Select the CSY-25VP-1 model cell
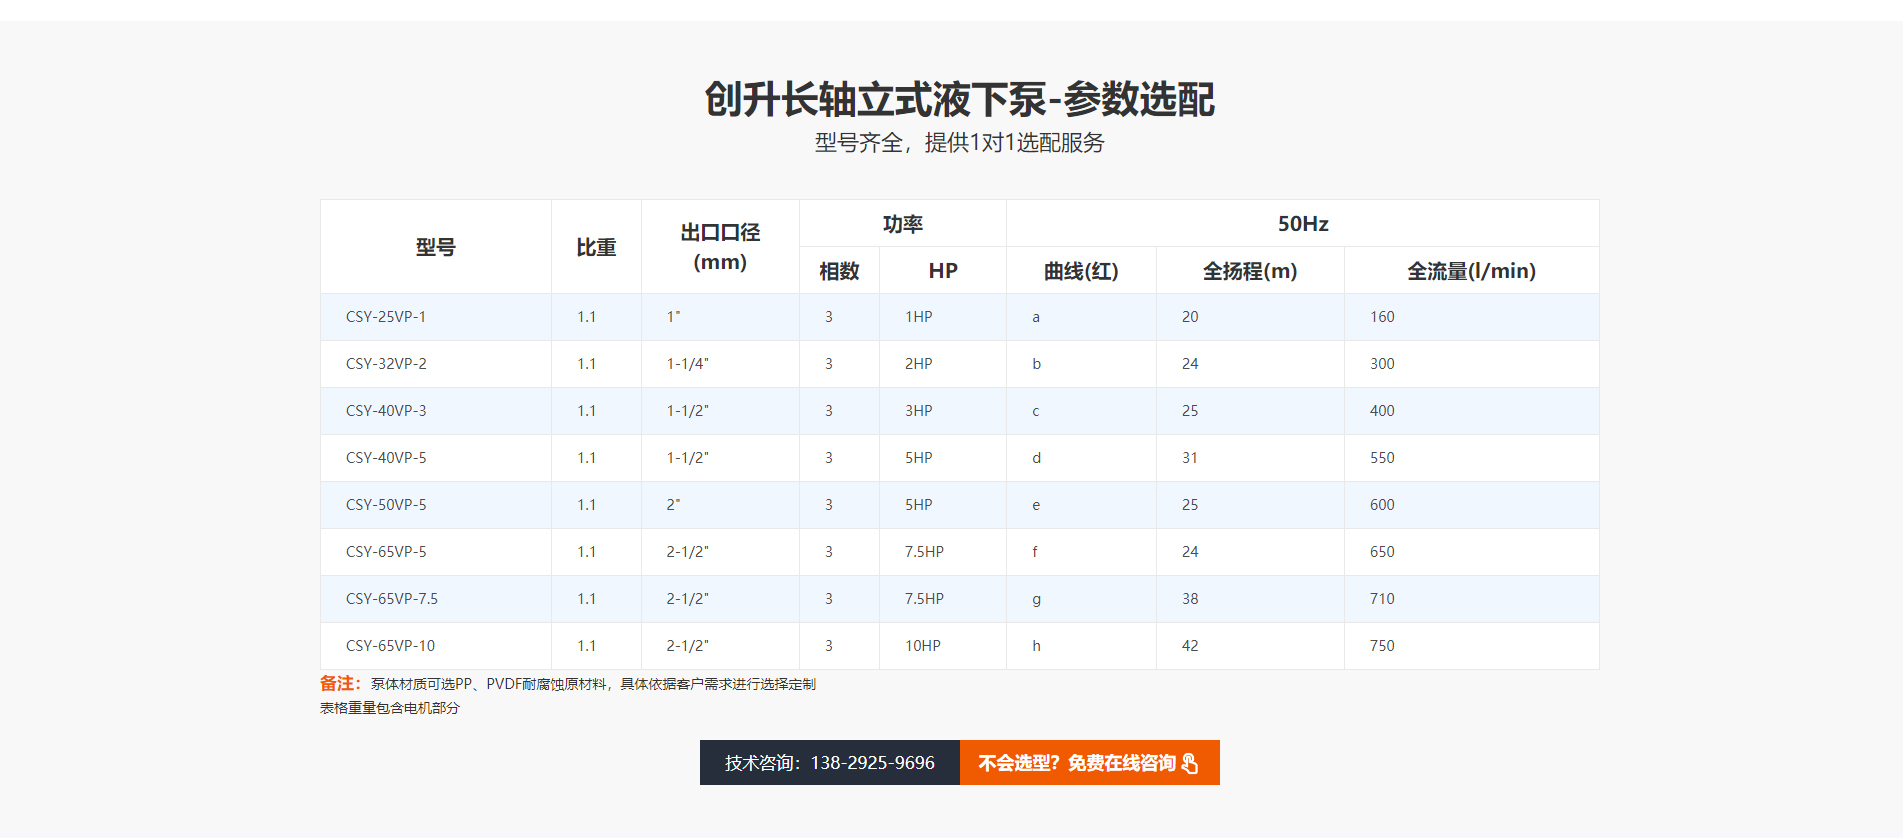Screen dimensions: 1903x838 [x=386, y=317]
